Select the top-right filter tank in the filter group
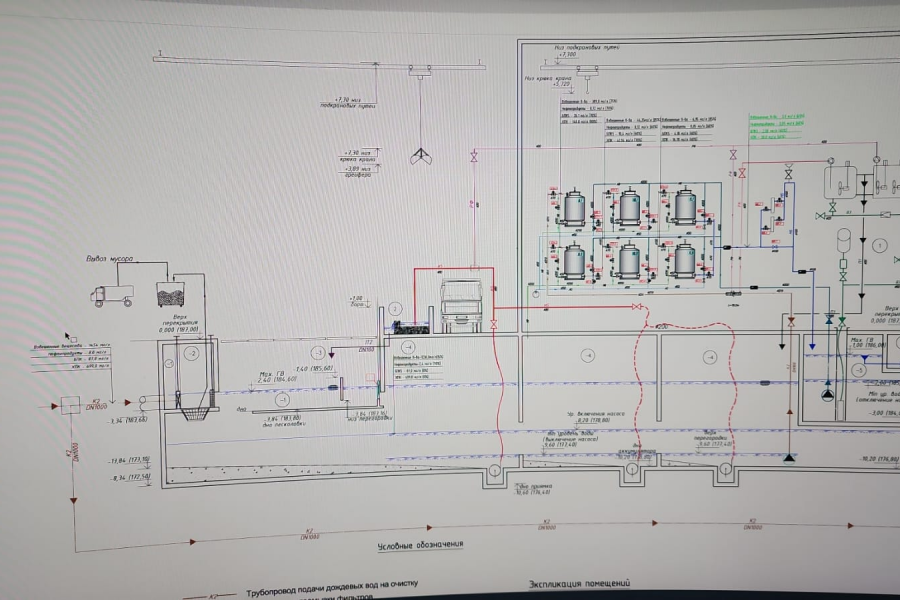Image resolution: width=900 pixels, height=600 pixels. pyautogui.click(x=684, y=204)
